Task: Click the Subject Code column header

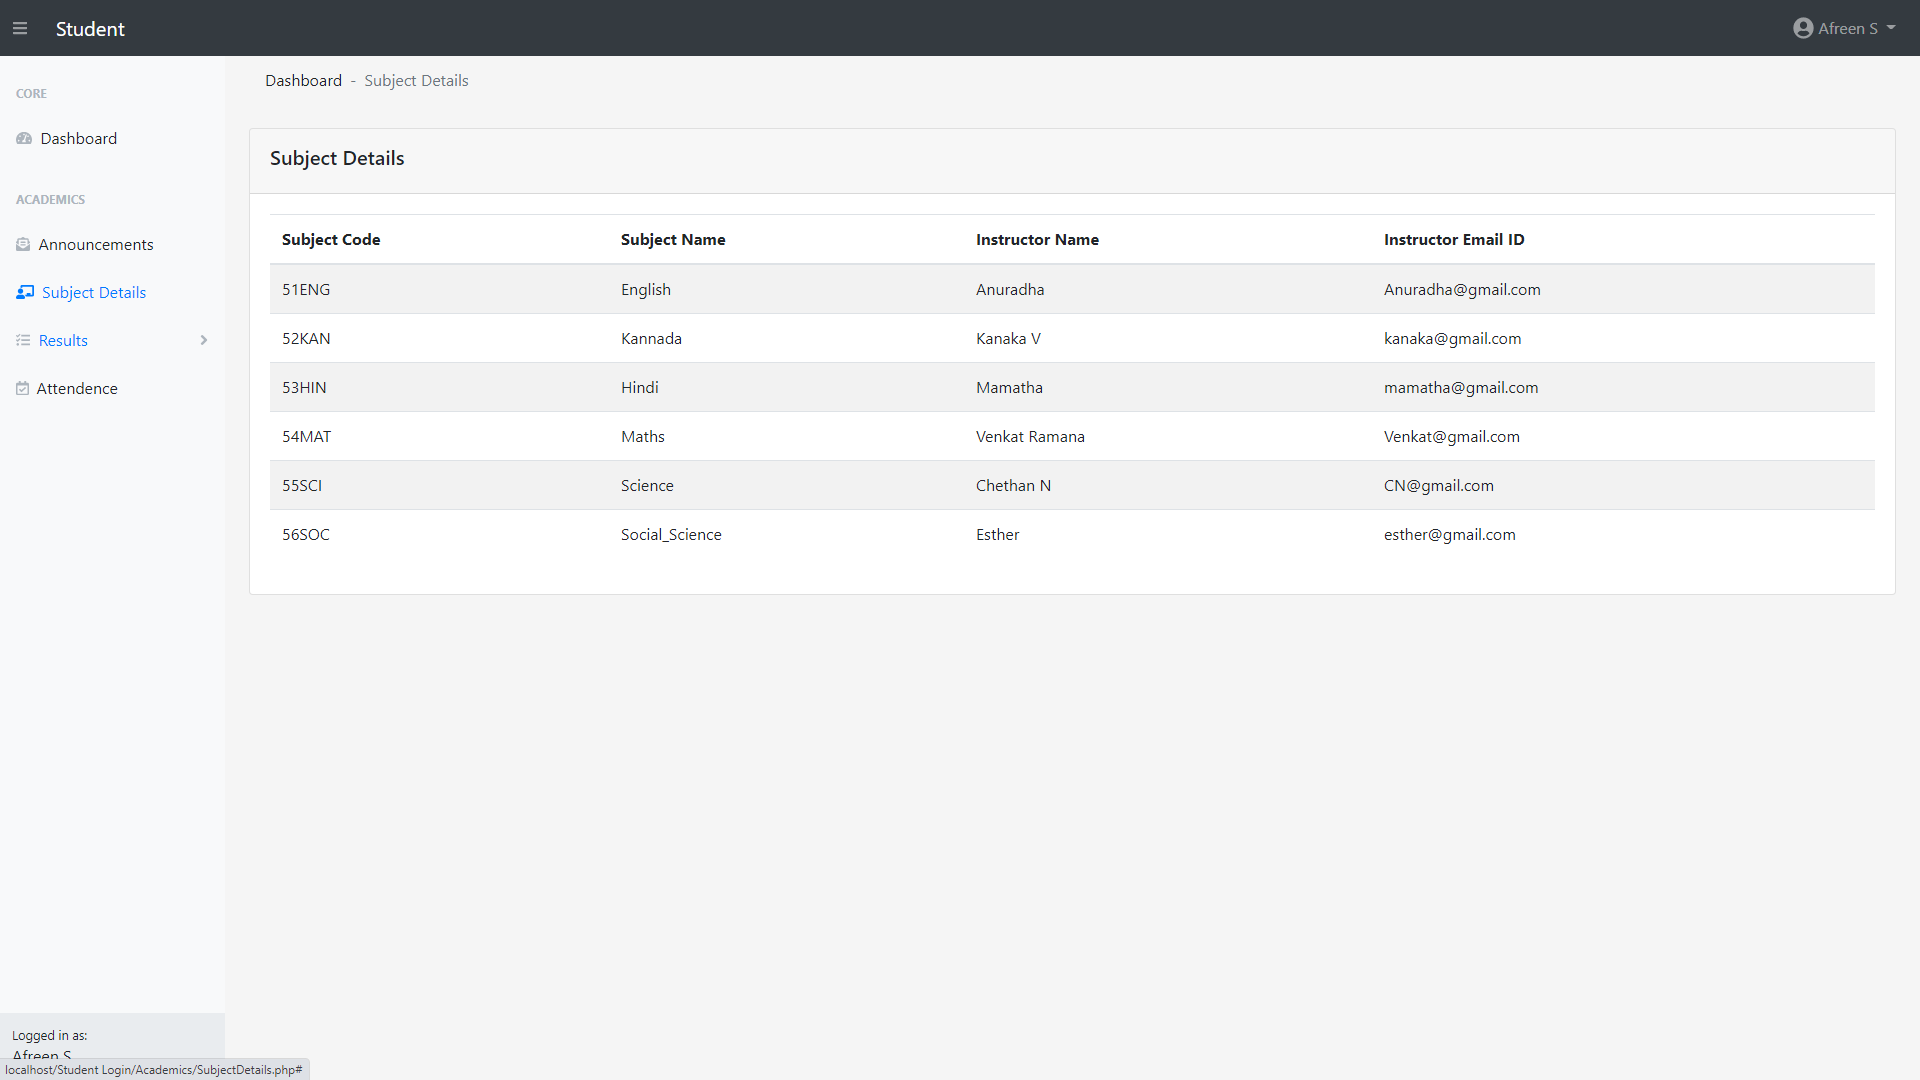Action: click(x=331, y=240)
